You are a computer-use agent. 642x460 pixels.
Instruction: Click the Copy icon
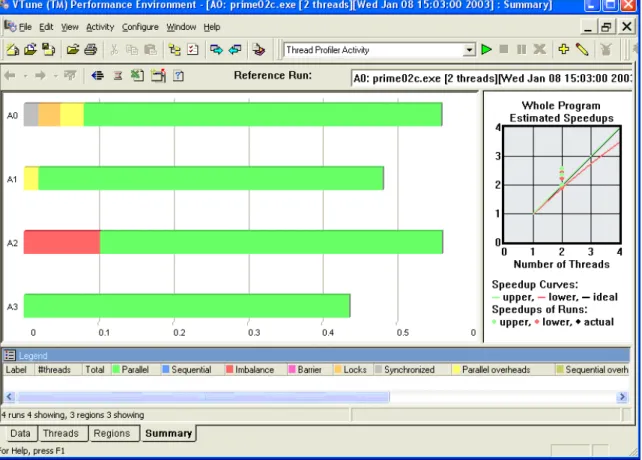click(132, 50)
